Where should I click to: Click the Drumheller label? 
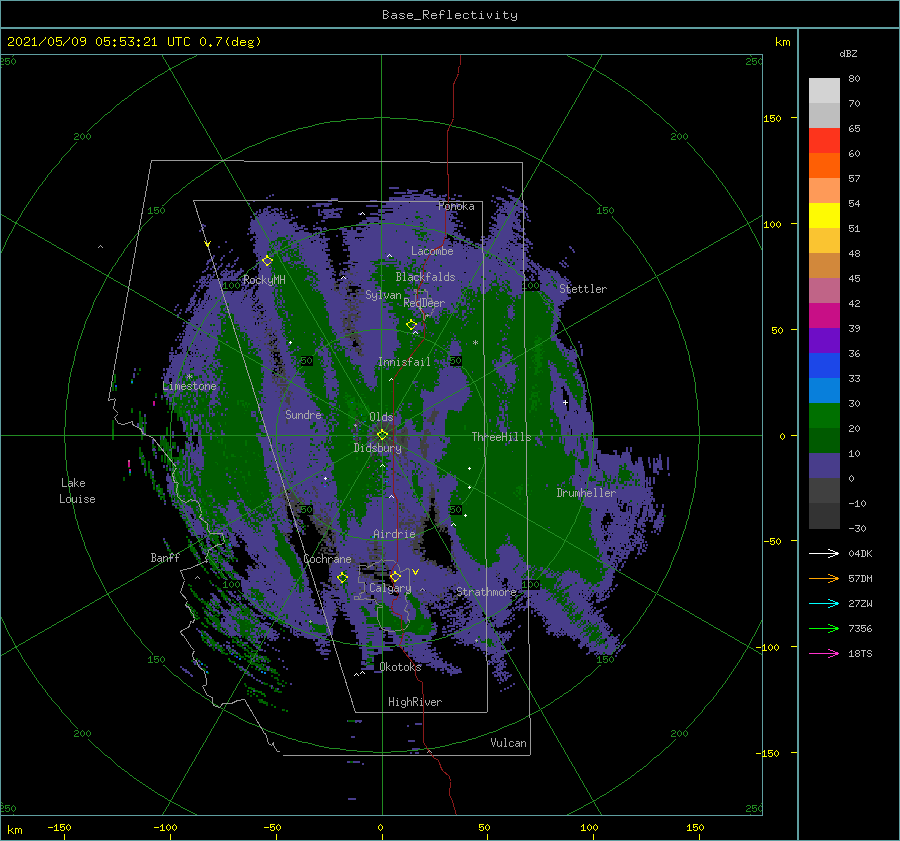pyautogui.click(x=586, y=493)
